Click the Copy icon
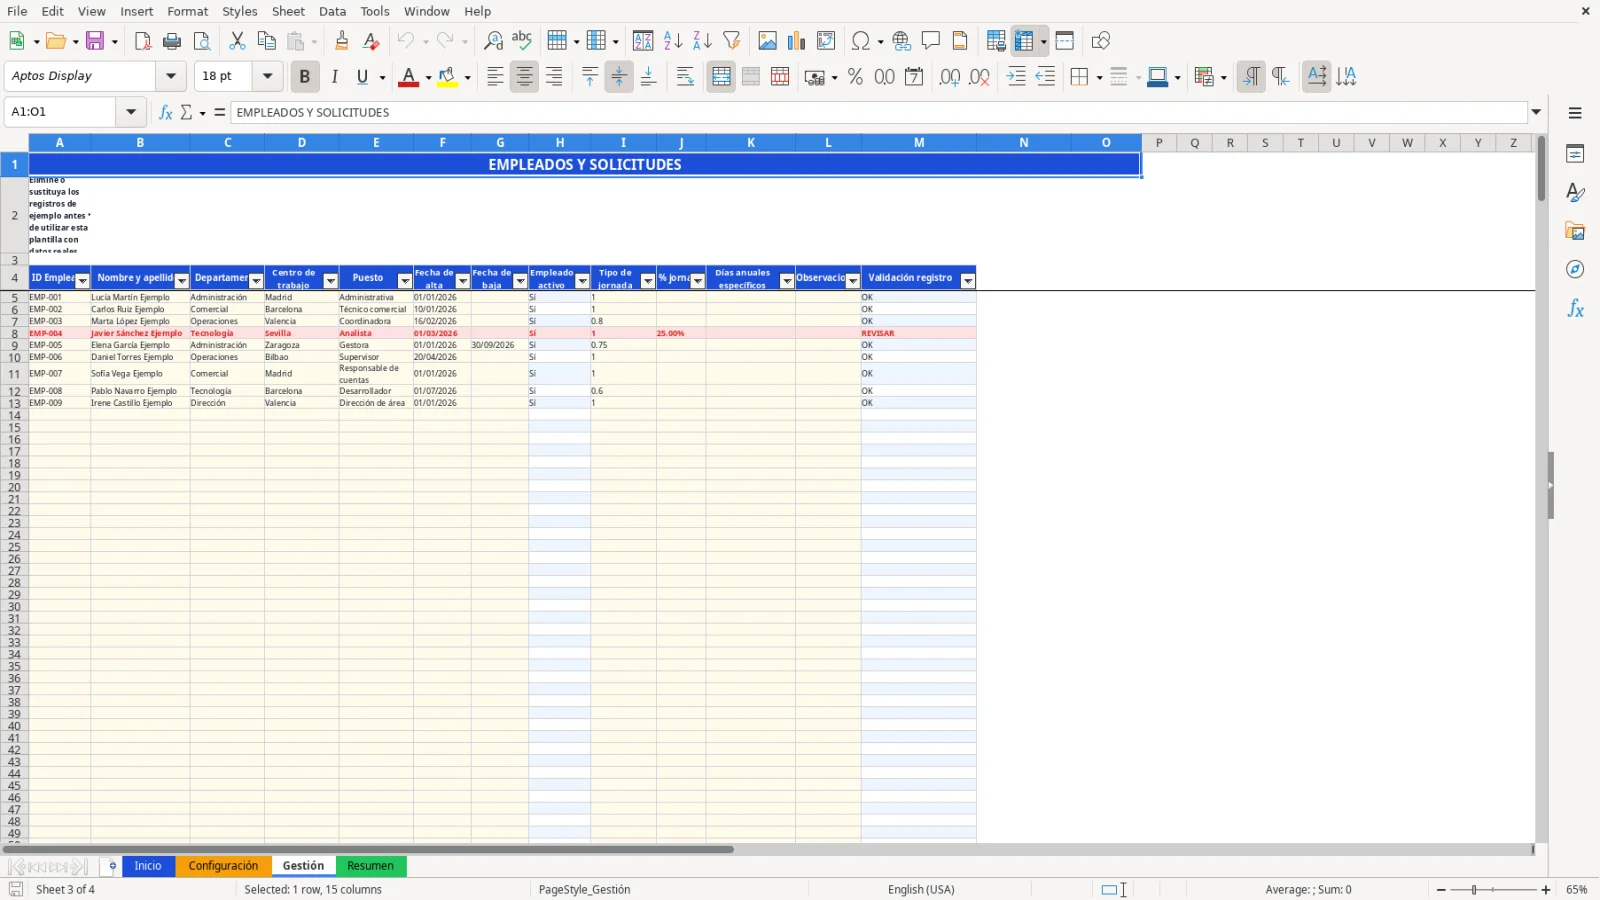 (x=266, y=41)
